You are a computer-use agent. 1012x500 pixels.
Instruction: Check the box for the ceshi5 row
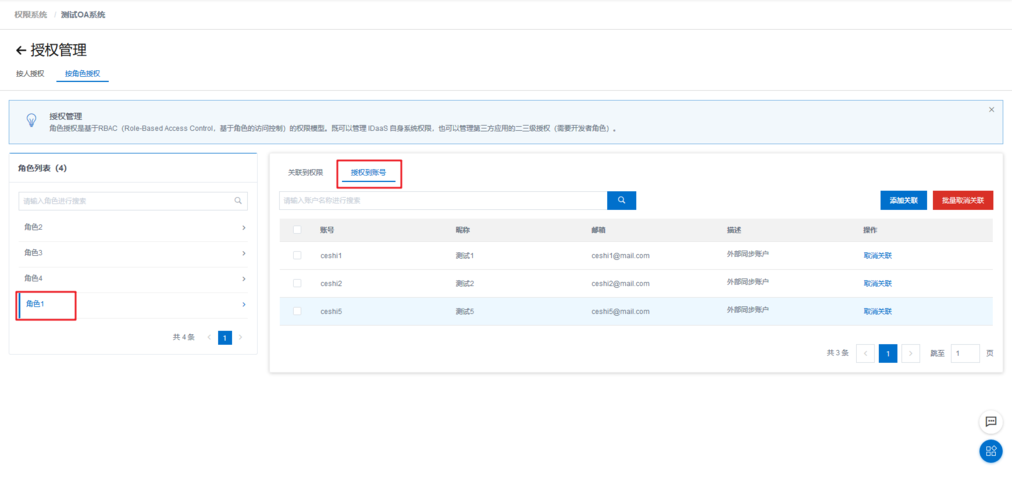(x=297, y=311)
